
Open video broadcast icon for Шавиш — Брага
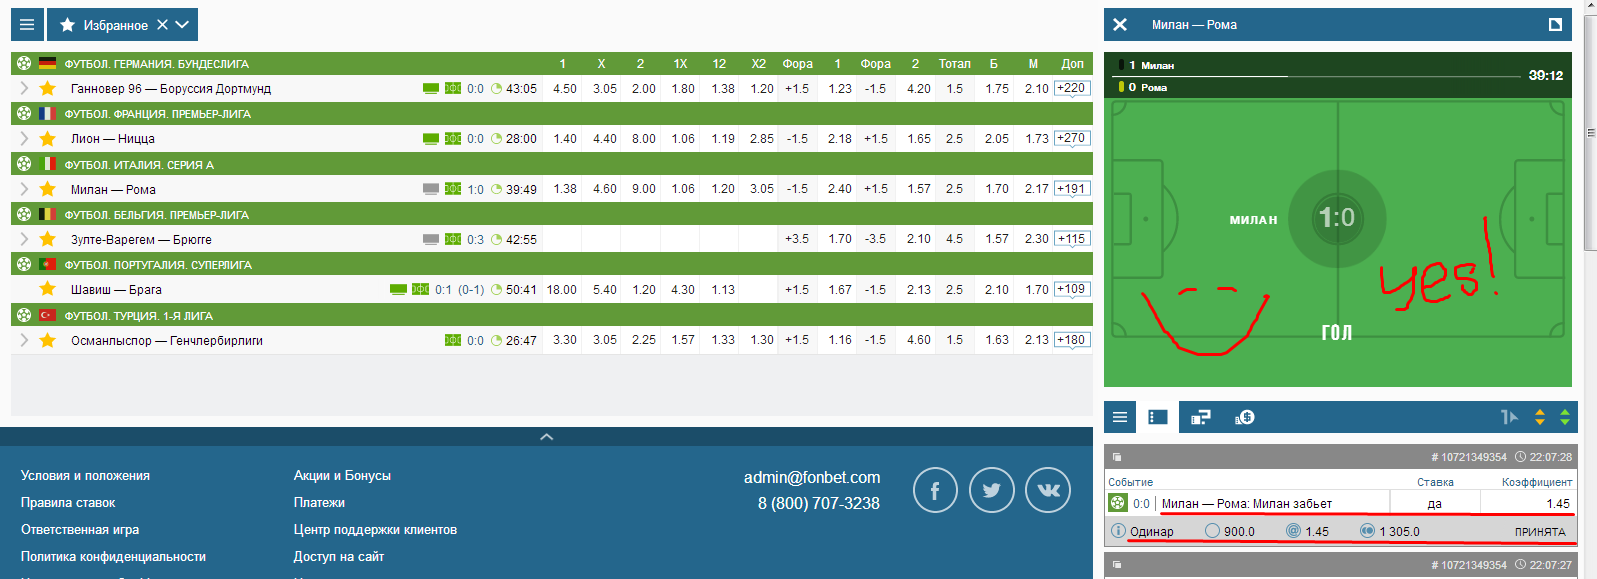point(398,289)
